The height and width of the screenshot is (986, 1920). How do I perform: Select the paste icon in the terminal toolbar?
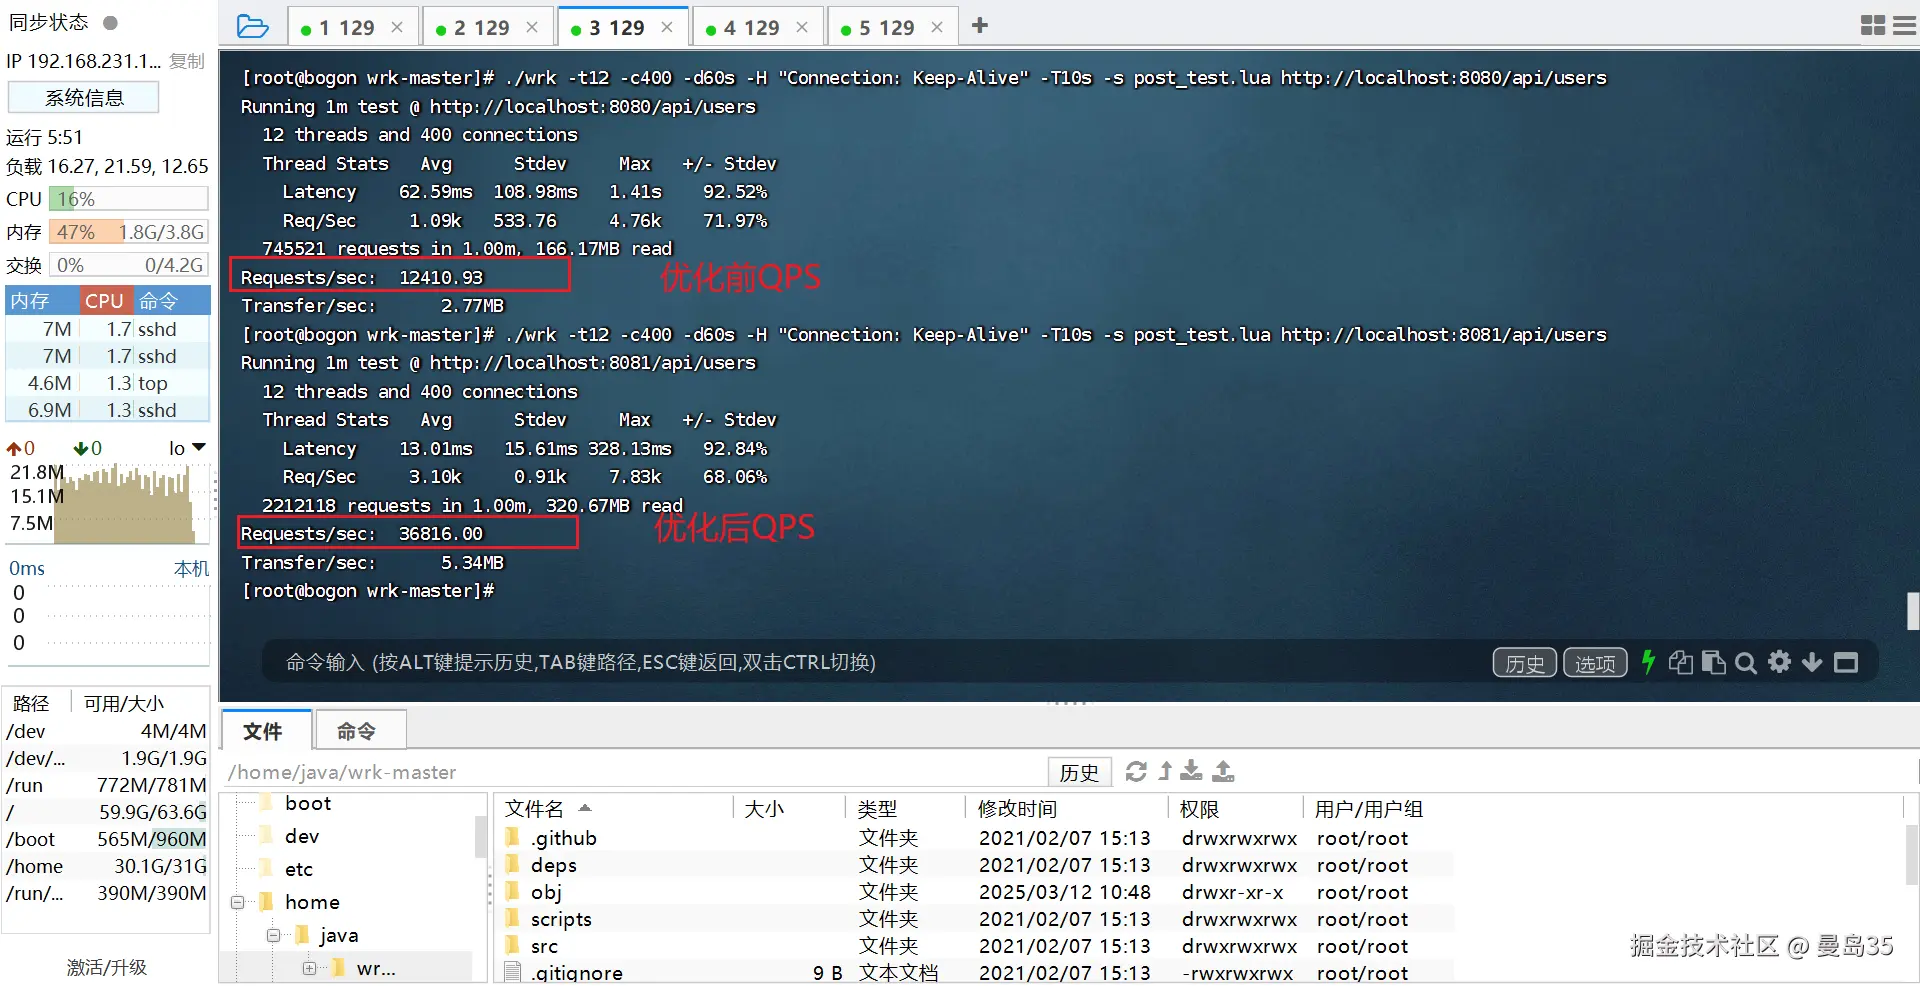(x=1714, y=662)
